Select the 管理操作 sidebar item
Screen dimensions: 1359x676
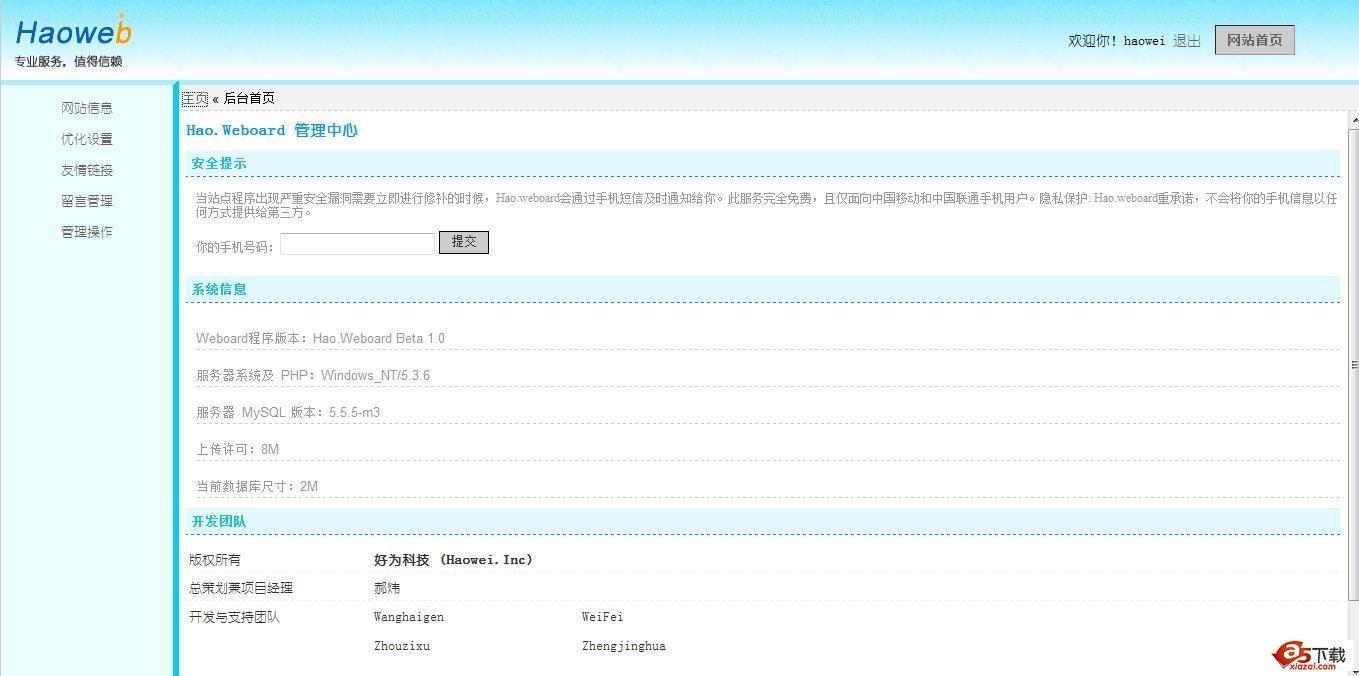(87, 232)
